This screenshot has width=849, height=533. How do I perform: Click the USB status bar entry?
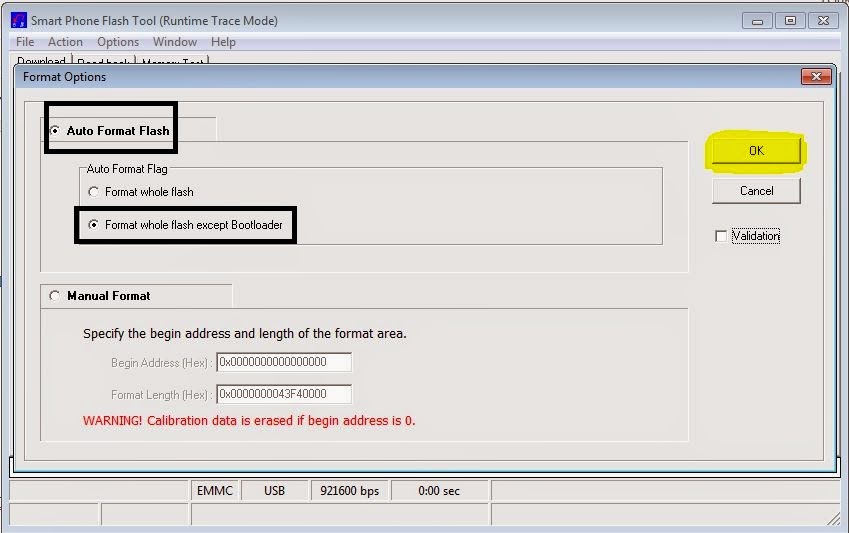[x=274, y=491]
